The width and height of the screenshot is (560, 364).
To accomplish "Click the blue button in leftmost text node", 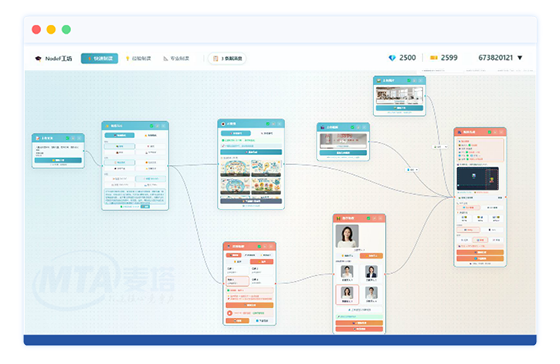I will (x=58, y=160).
